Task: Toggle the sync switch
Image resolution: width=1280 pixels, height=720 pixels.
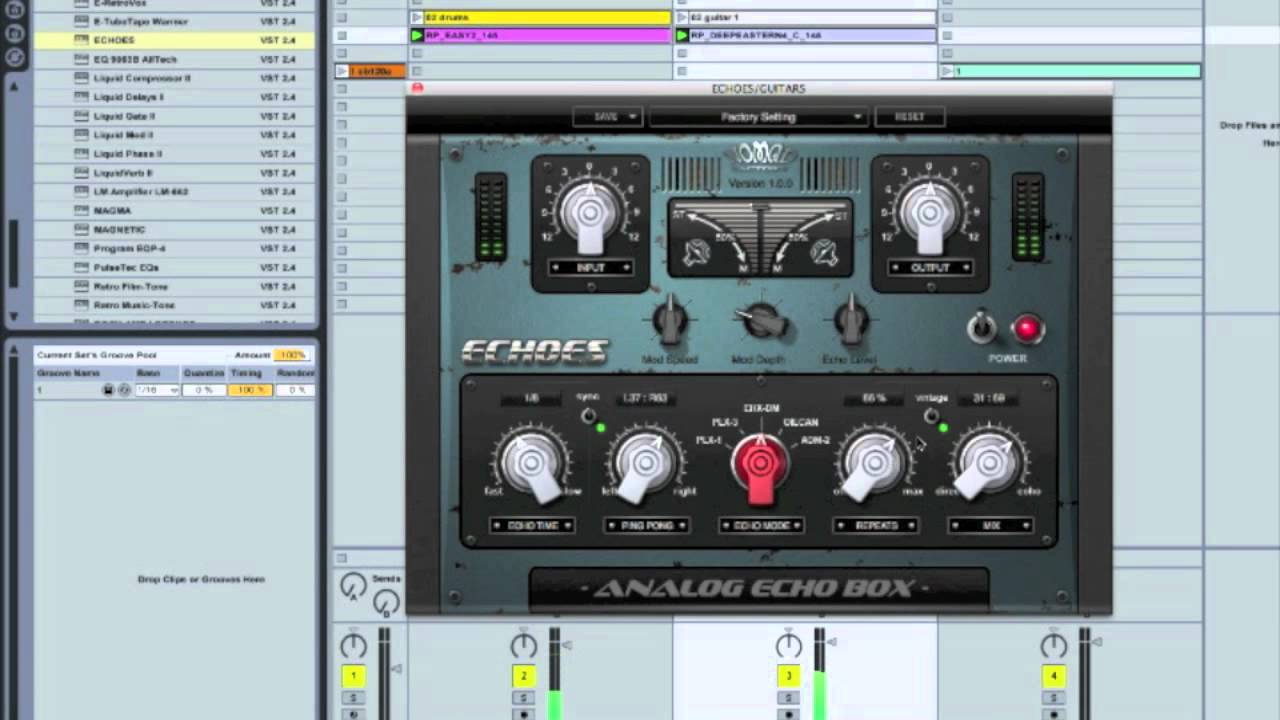Action: 588,416
